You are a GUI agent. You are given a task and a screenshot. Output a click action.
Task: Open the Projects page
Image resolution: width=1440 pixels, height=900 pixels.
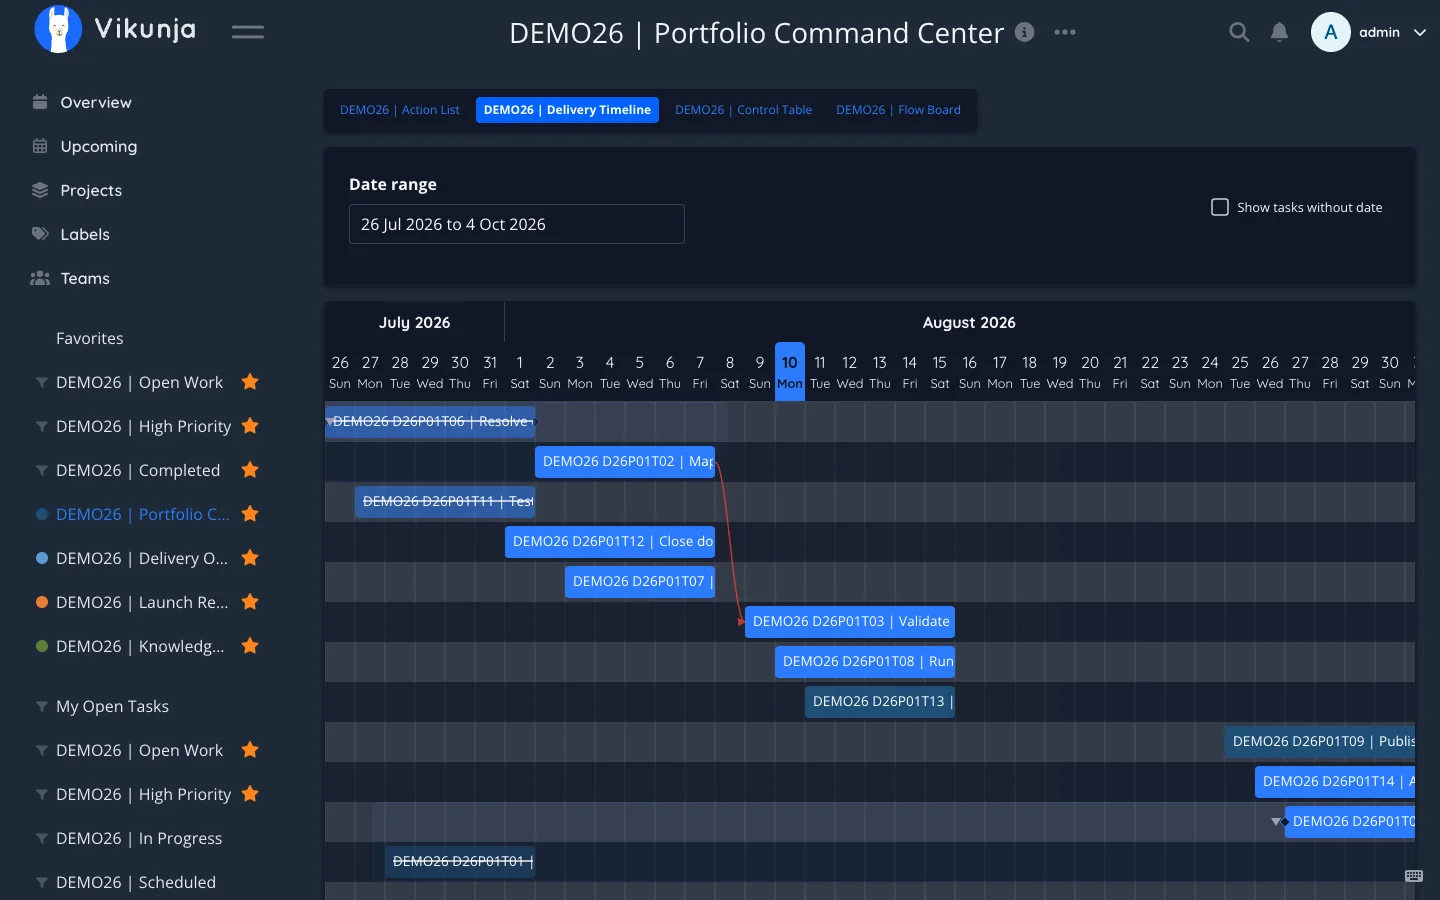pos(91,190)
